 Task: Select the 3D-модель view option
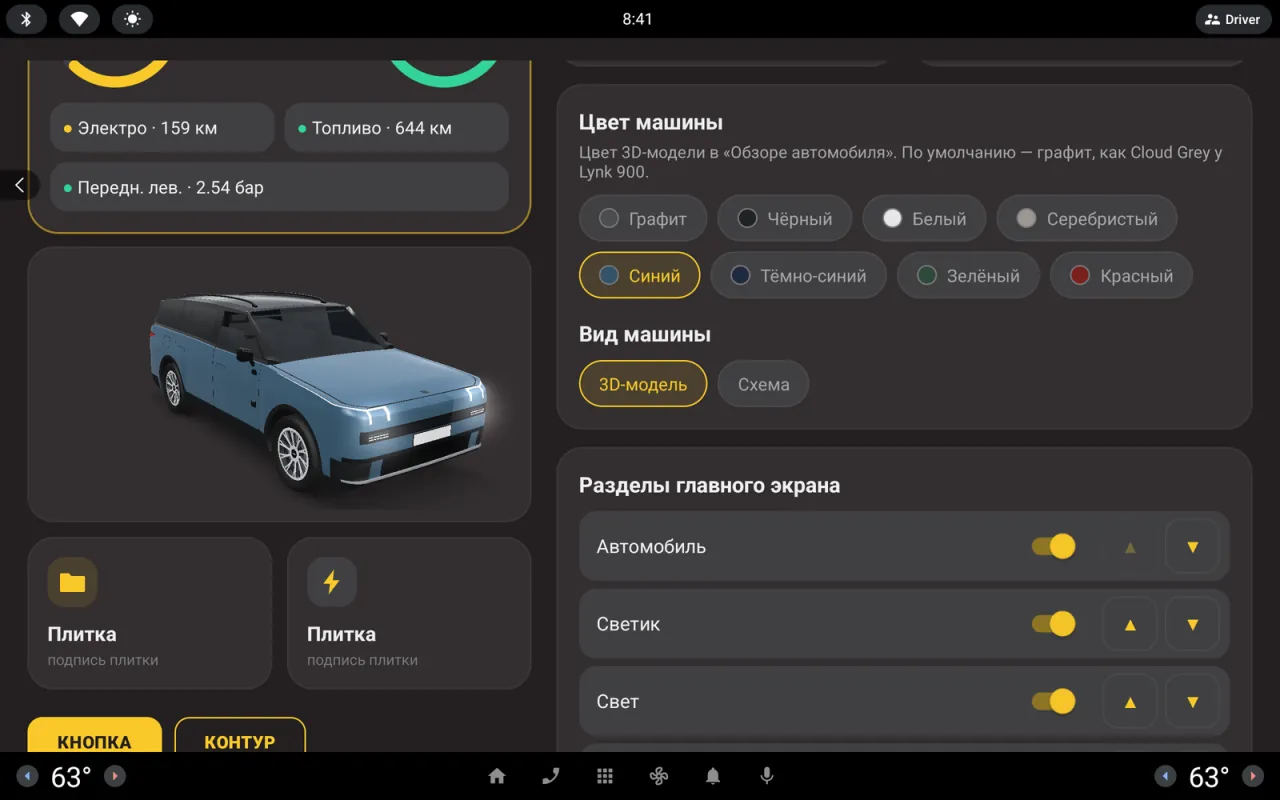pos(643,384)
